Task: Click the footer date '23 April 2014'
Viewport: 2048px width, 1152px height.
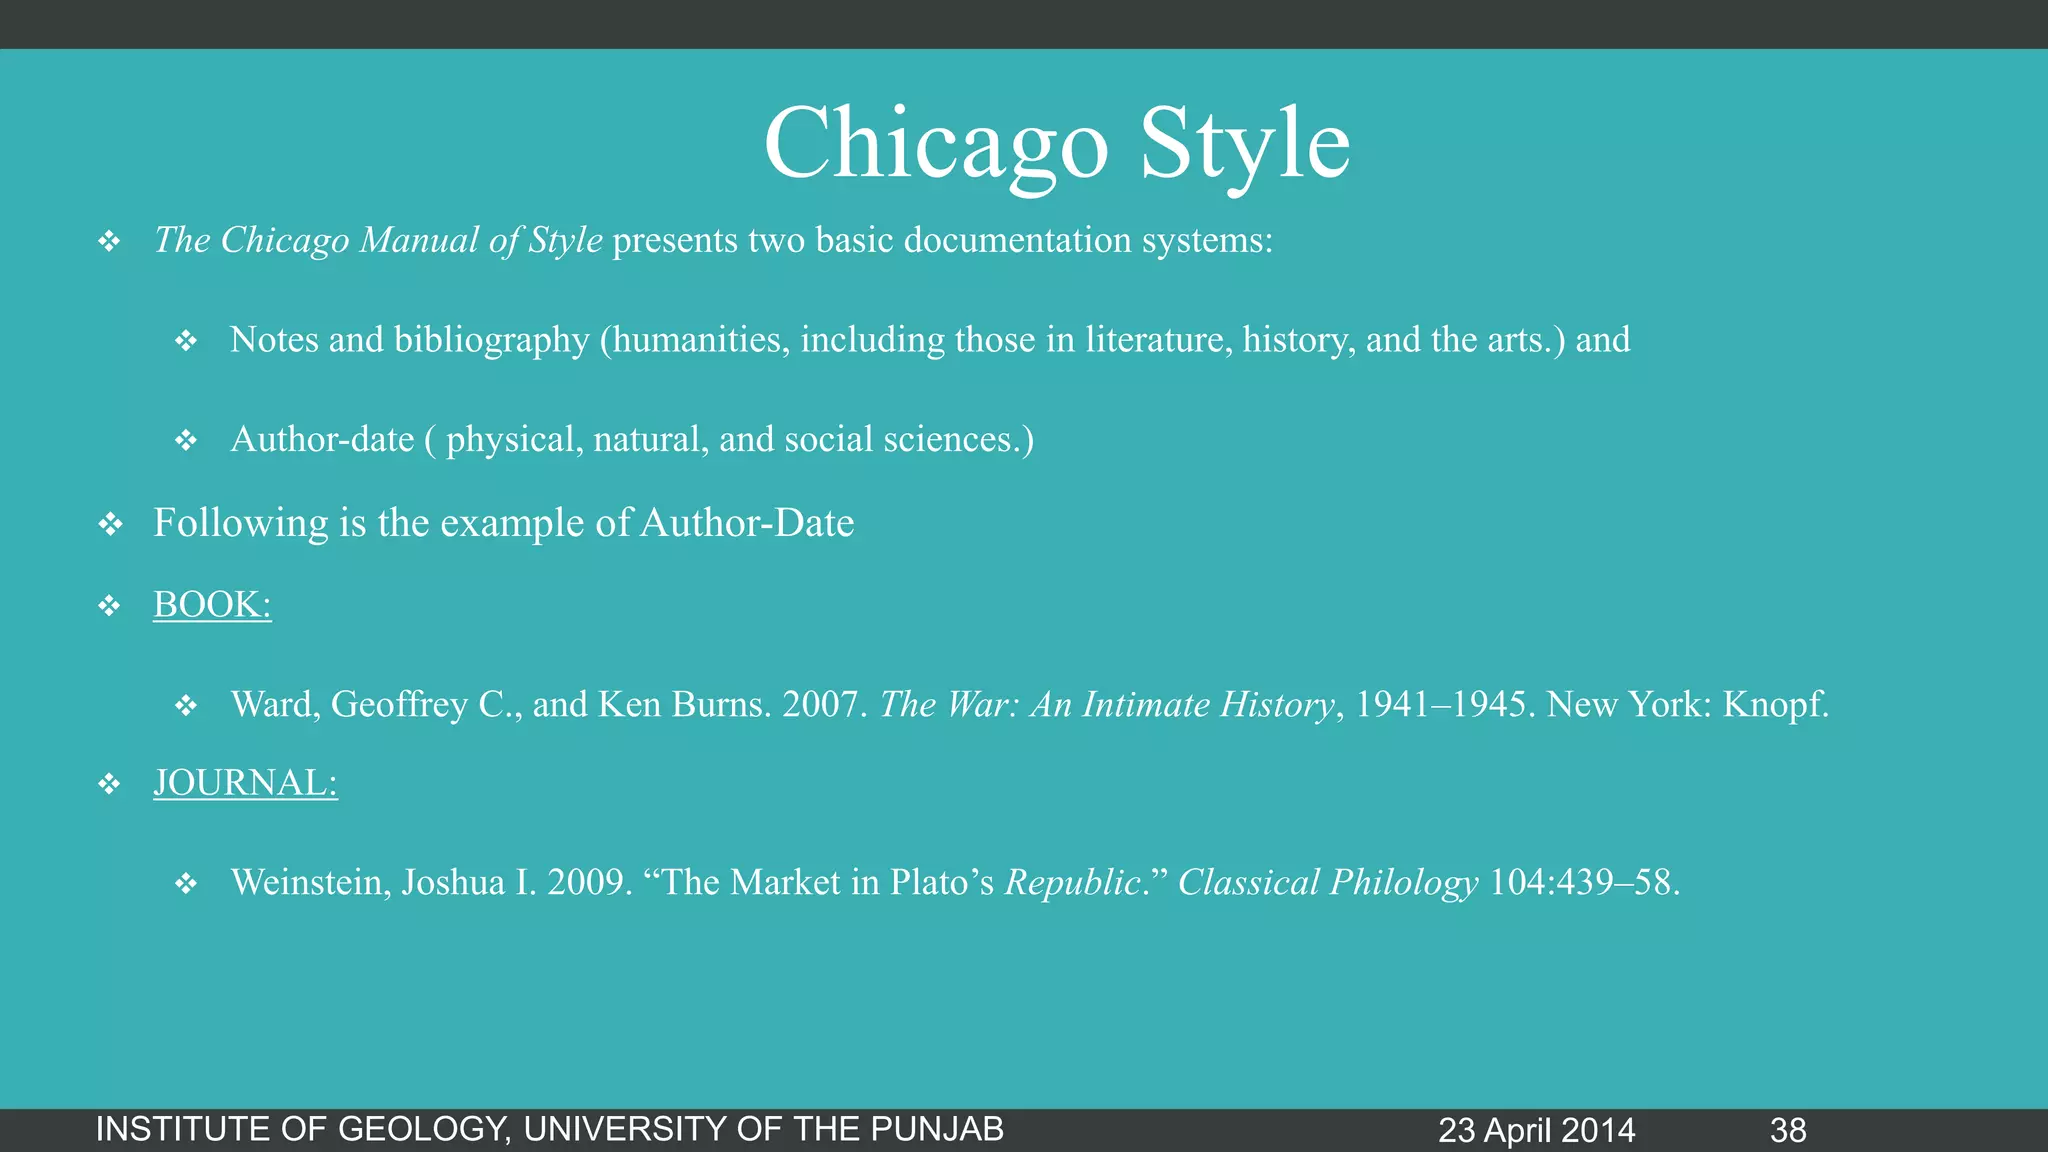Action: (1537, 1130)
